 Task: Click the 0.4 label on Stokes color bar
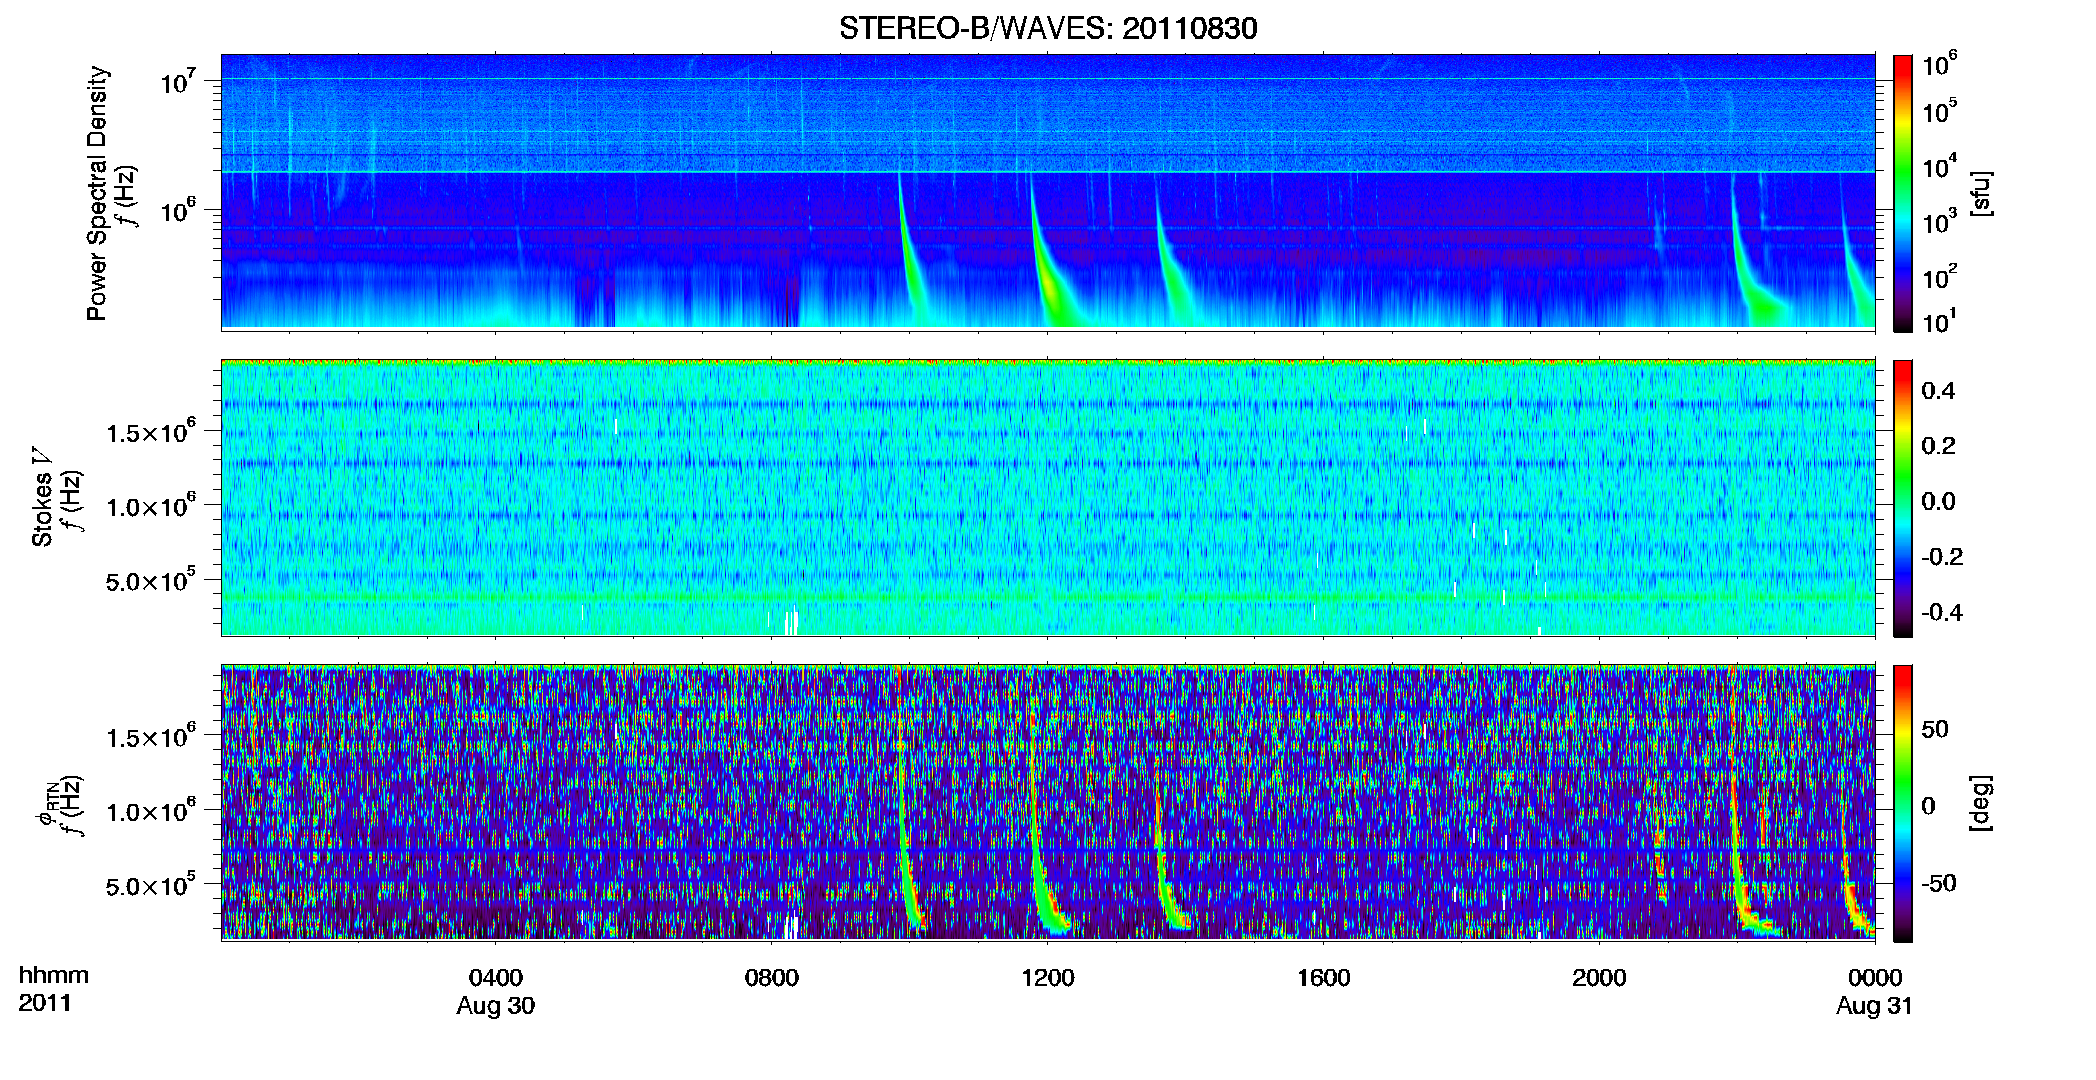1938,391
